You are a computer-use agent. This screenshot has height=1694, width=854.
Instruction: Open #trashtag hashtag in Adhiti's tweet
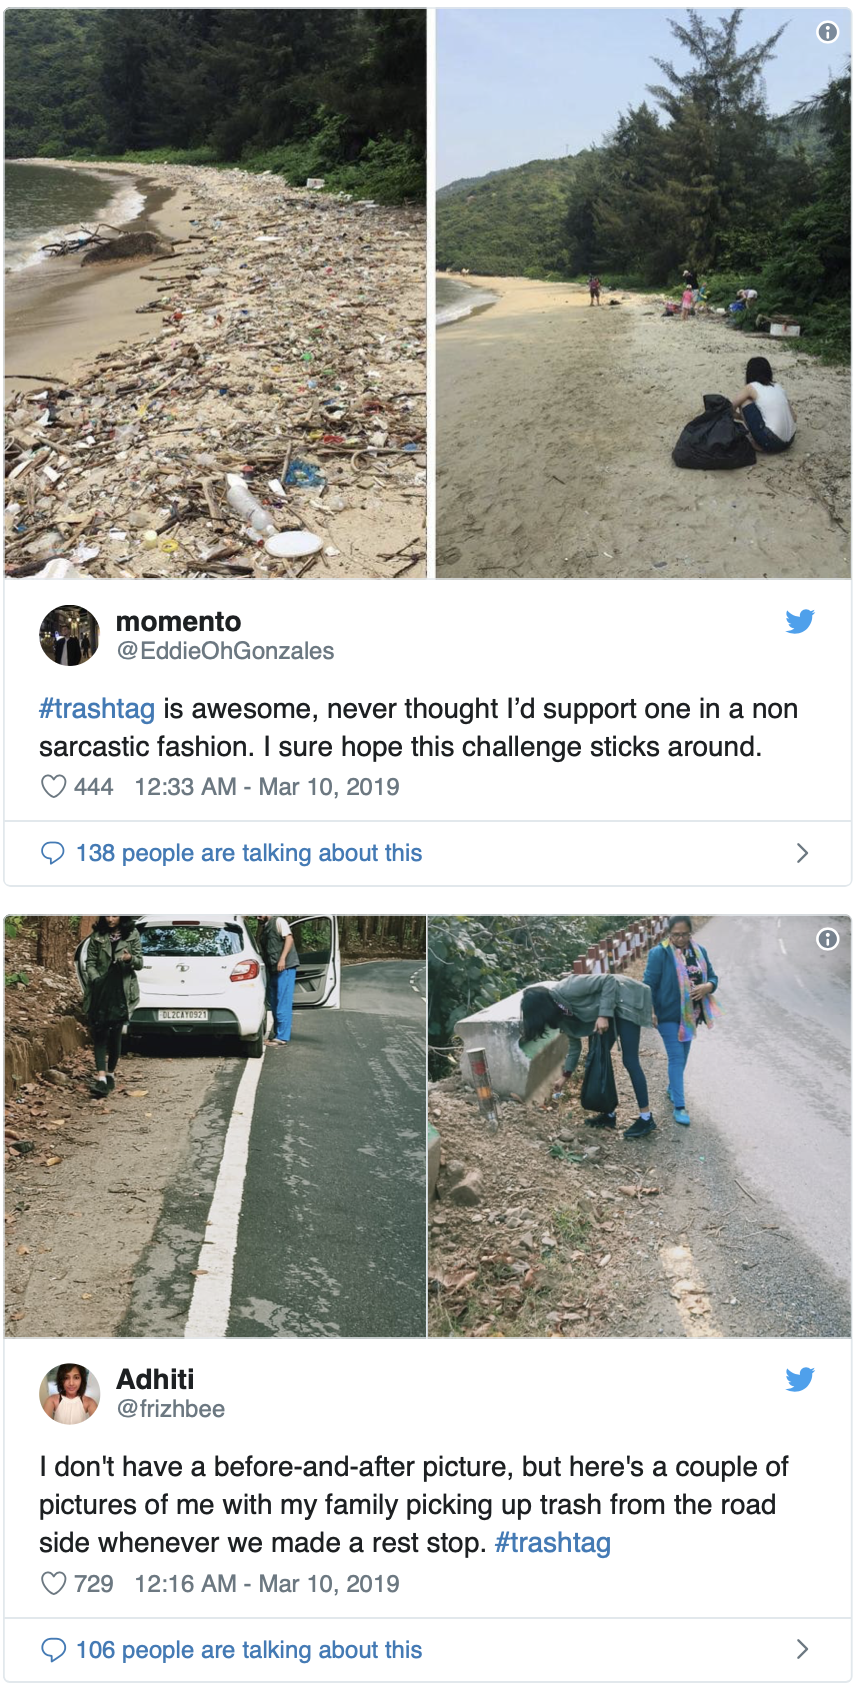click(553, 1543)
